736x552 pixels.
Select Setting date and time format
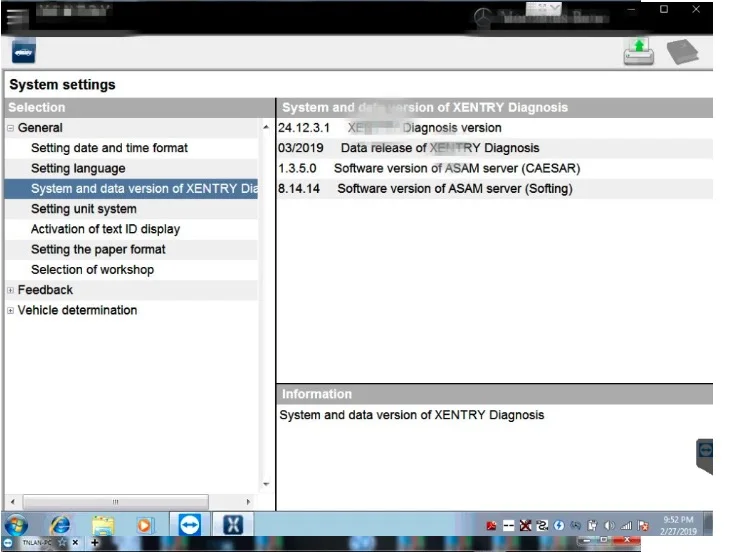click(131, 148)
